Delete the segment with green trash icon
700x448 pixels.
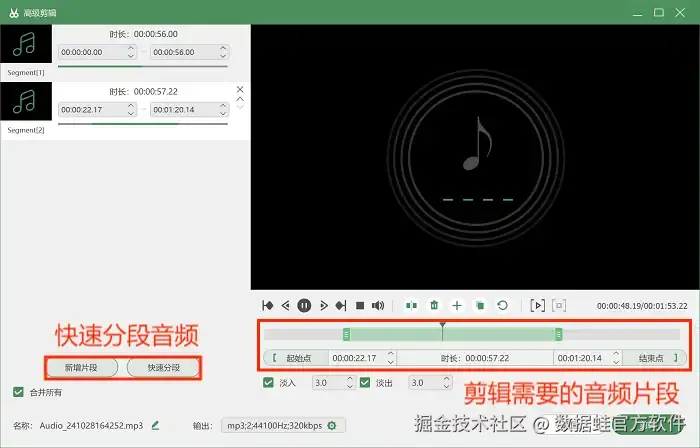click(434, 306)
